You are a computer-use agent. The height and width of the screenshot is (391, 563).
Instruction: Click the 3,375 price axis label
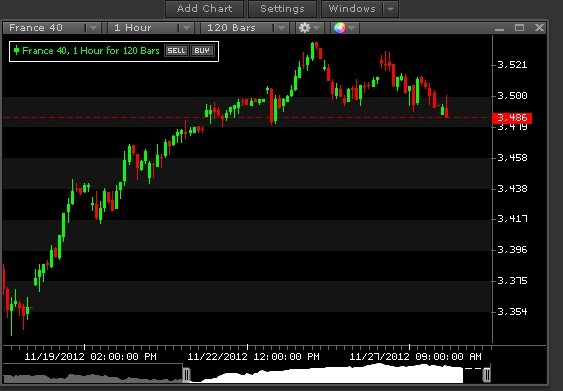[x=512, y=280]
